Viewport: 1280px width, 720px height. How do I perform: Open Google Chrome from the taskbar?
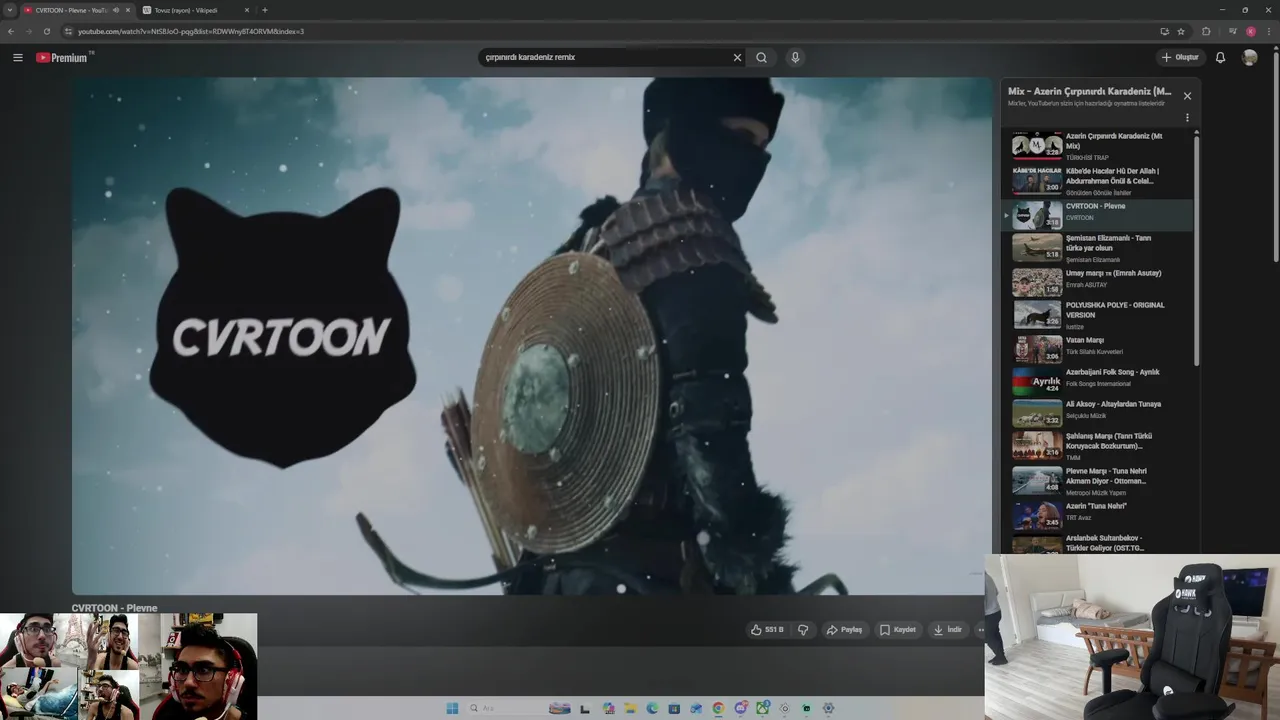pos(718,708)
